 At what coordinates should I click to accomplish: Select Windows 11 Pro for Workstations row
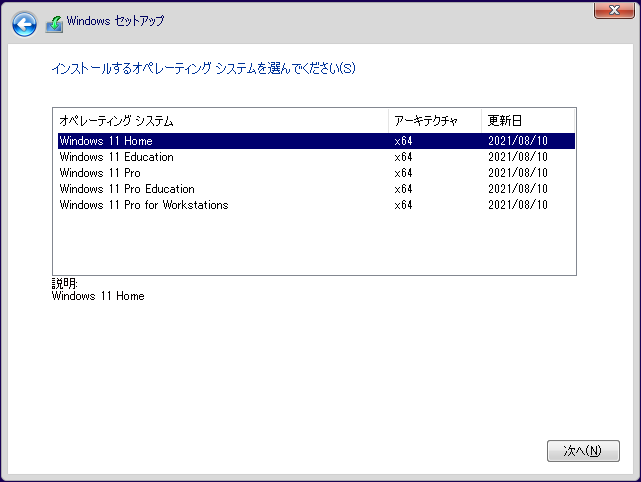tap(316, 204)
